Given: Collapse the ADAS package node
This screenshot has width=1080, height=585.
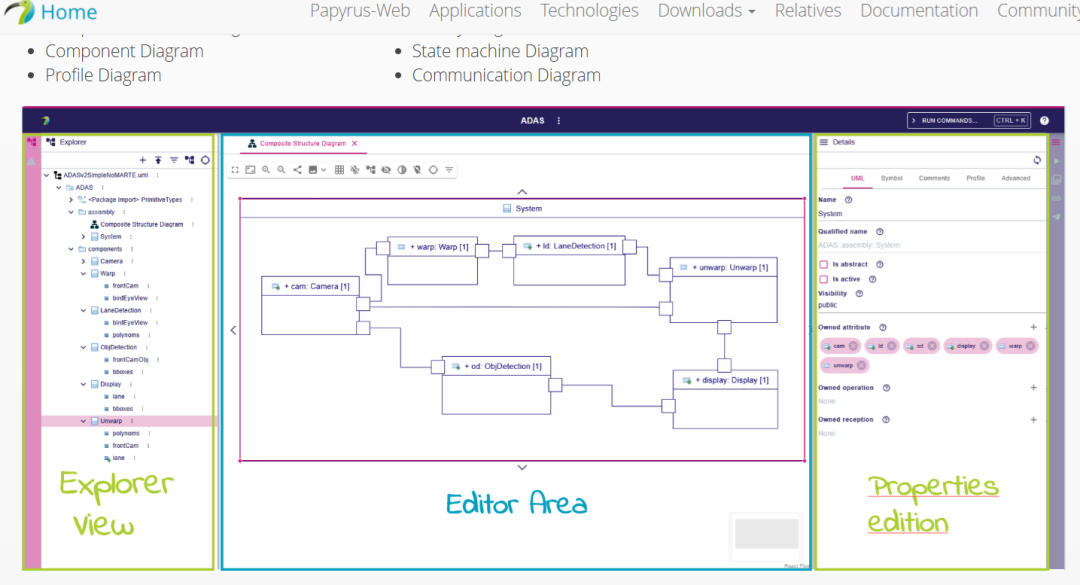Looking at the screenshot, I should 59,187.
